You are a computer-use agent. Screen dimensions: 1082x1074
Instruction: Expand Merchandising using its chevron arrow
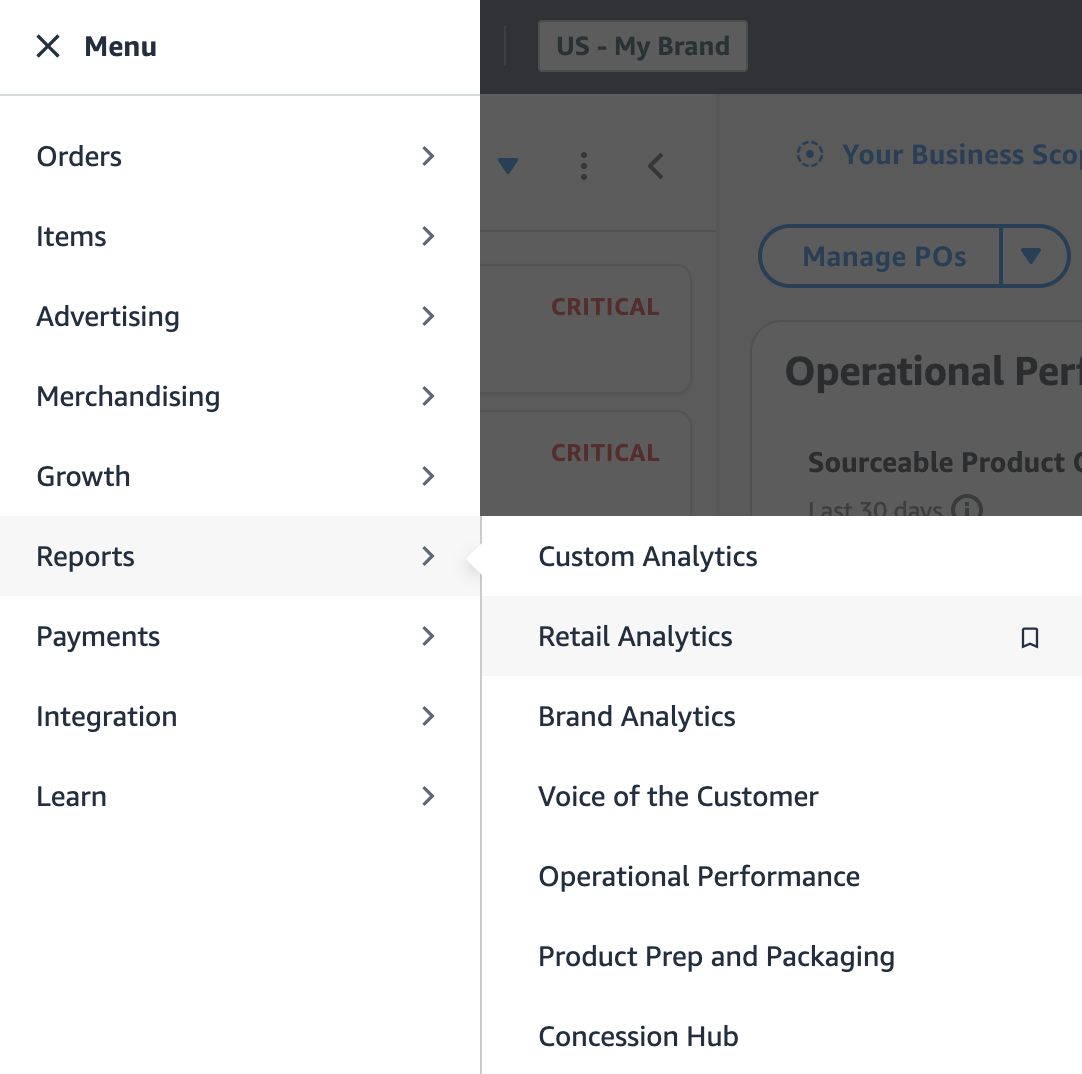(429, 397)
